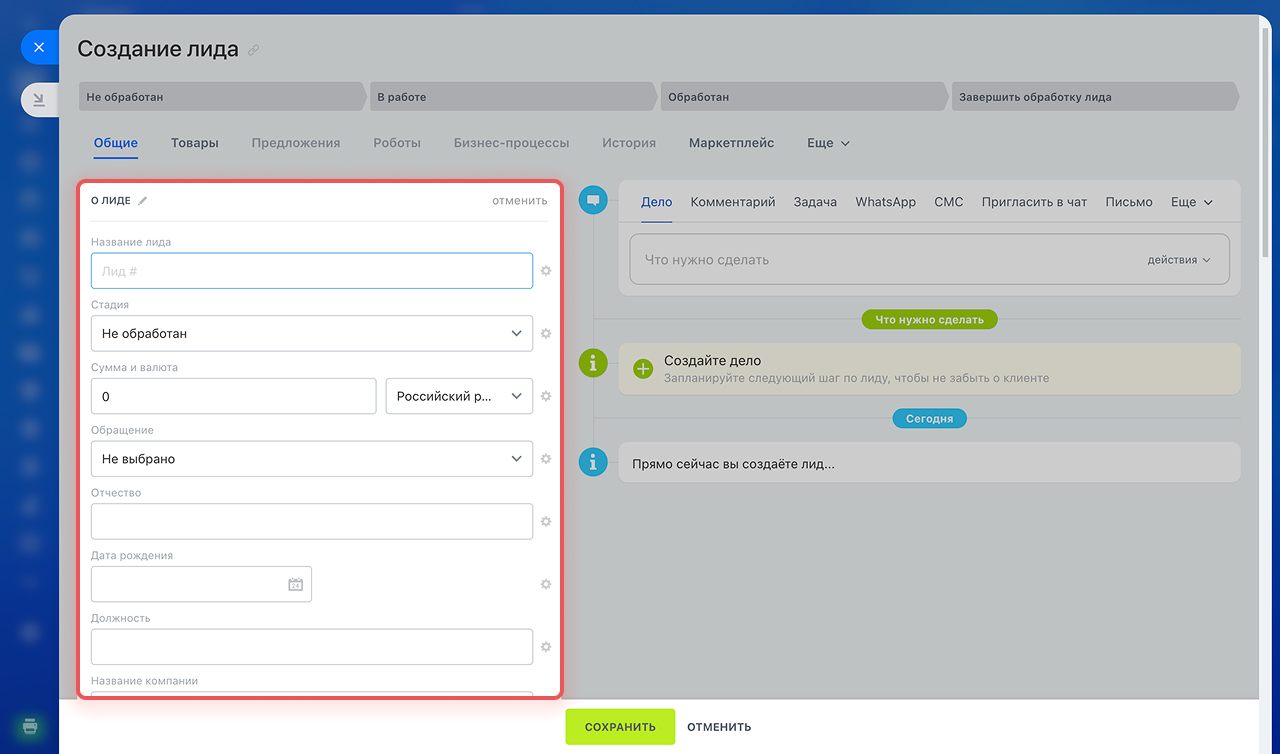This screenshot has width=1280, height=754.
Task: Click the printer icon in left sidebar
Action: 30,726
